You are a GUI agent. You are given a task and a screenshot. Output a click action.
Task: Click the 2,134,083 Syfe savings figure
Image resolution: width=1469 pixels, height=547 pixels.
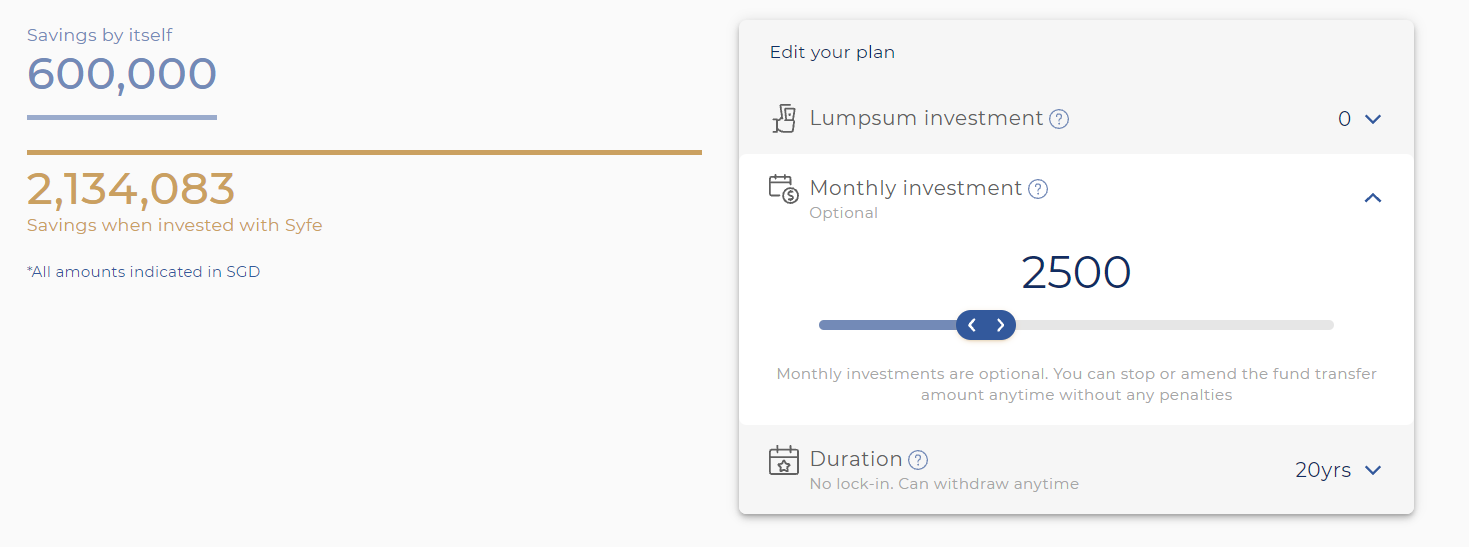click(x=131, y=189)
